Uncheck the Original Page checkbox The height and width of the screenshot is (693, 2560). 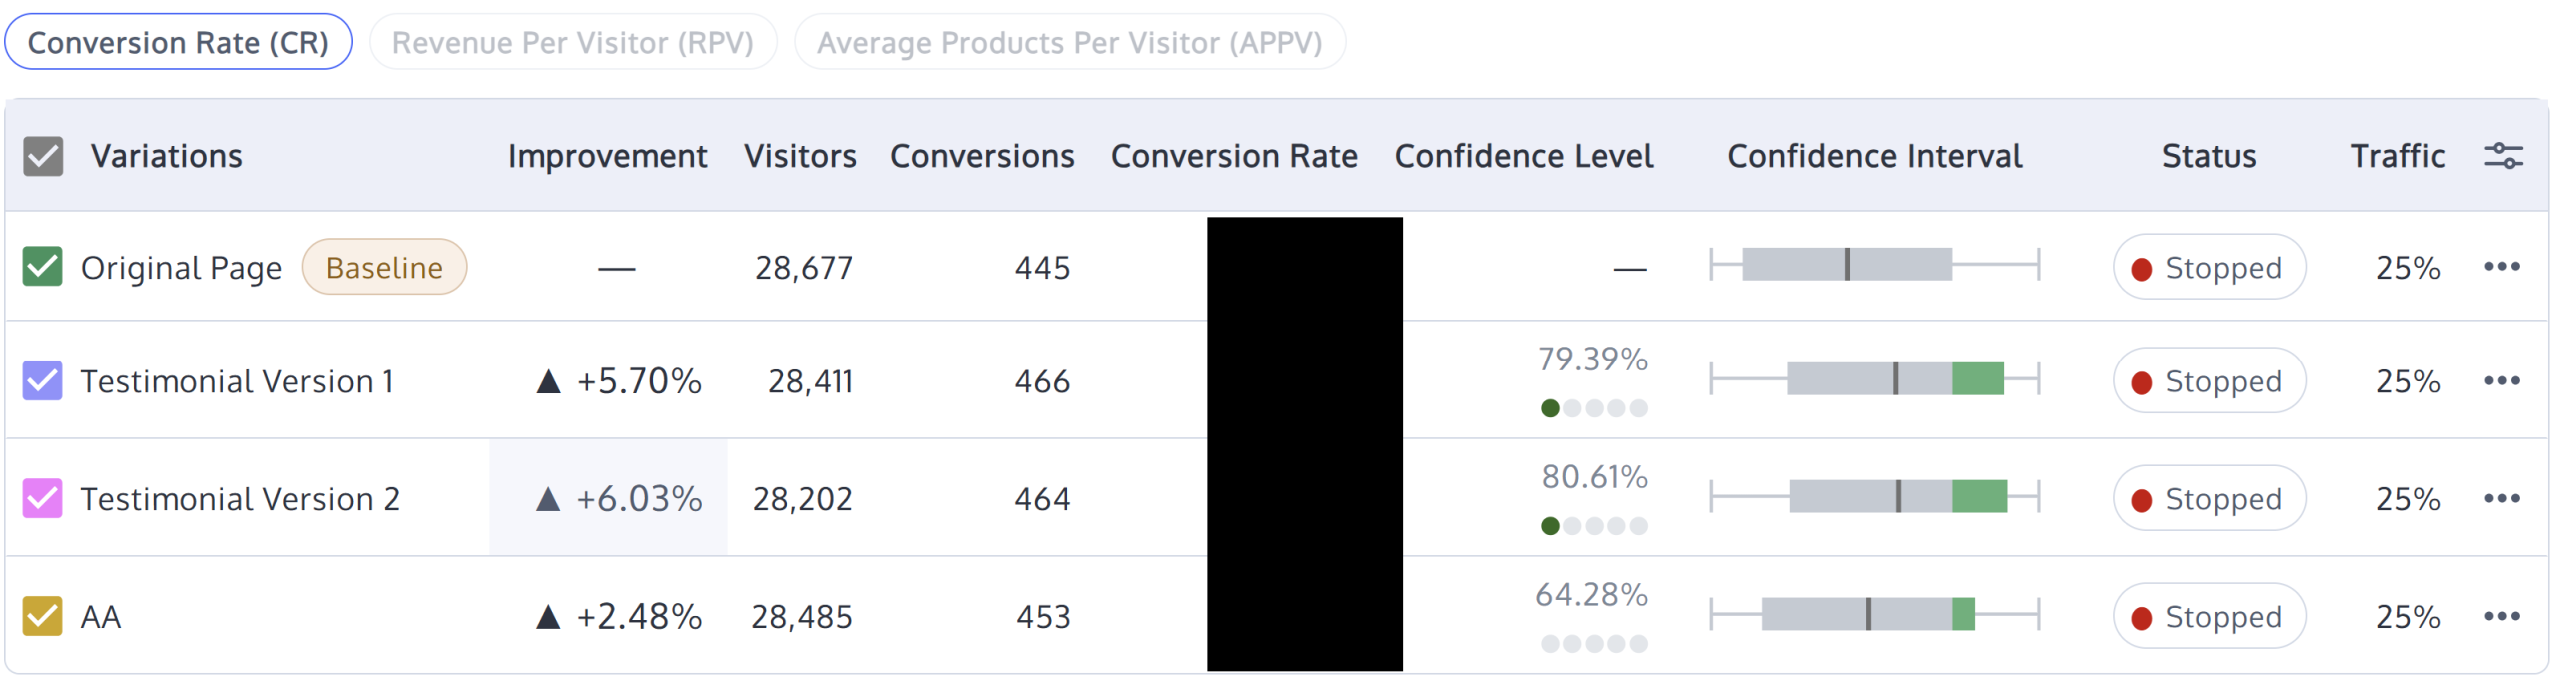point(43,267)
